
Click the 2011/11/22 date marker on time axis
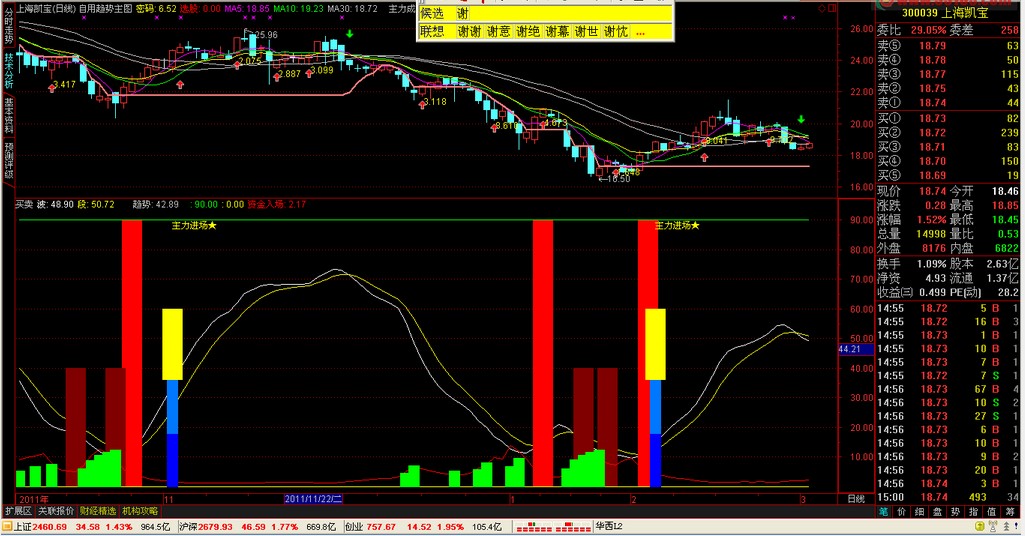click(313, 499)
